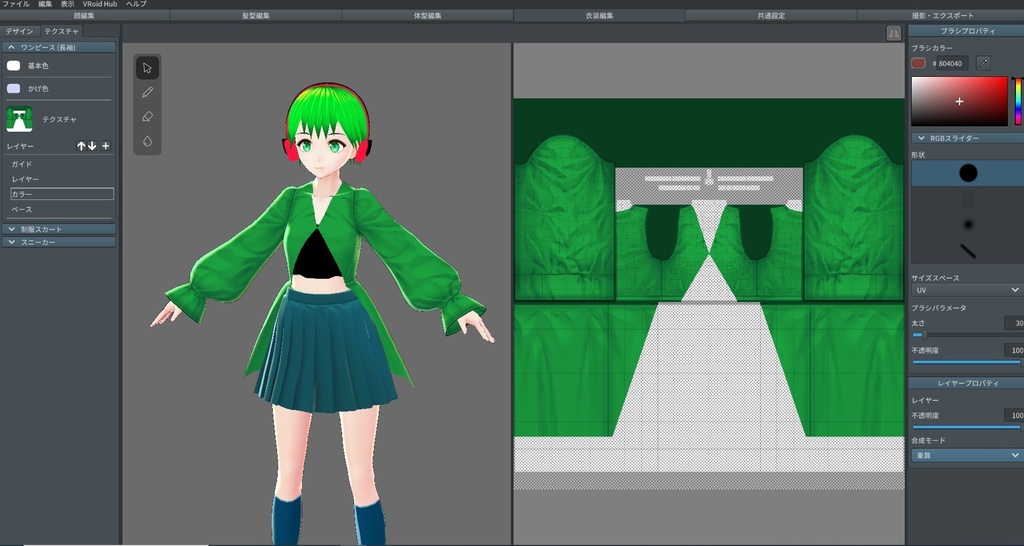Switch to the デザイン tab
Viewport: 1024px width, 546px height.
click(x=19, y=31)
